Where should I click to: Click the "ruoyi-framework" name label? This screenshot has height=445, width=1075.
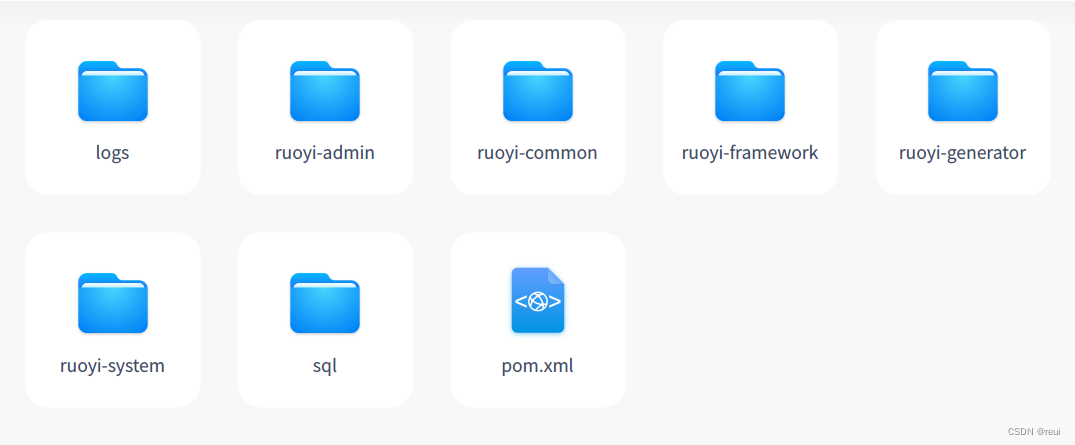[750, 152]
